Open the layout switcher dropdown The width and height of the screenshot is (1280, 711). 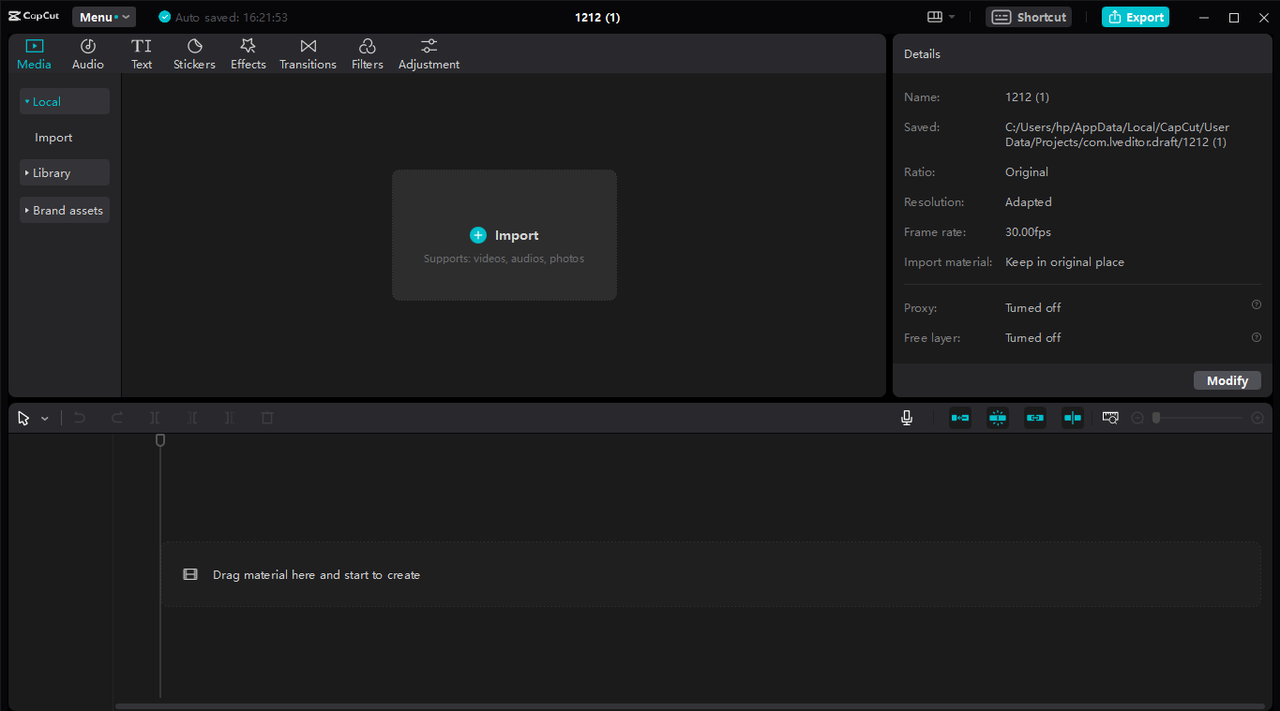(941, 17)
